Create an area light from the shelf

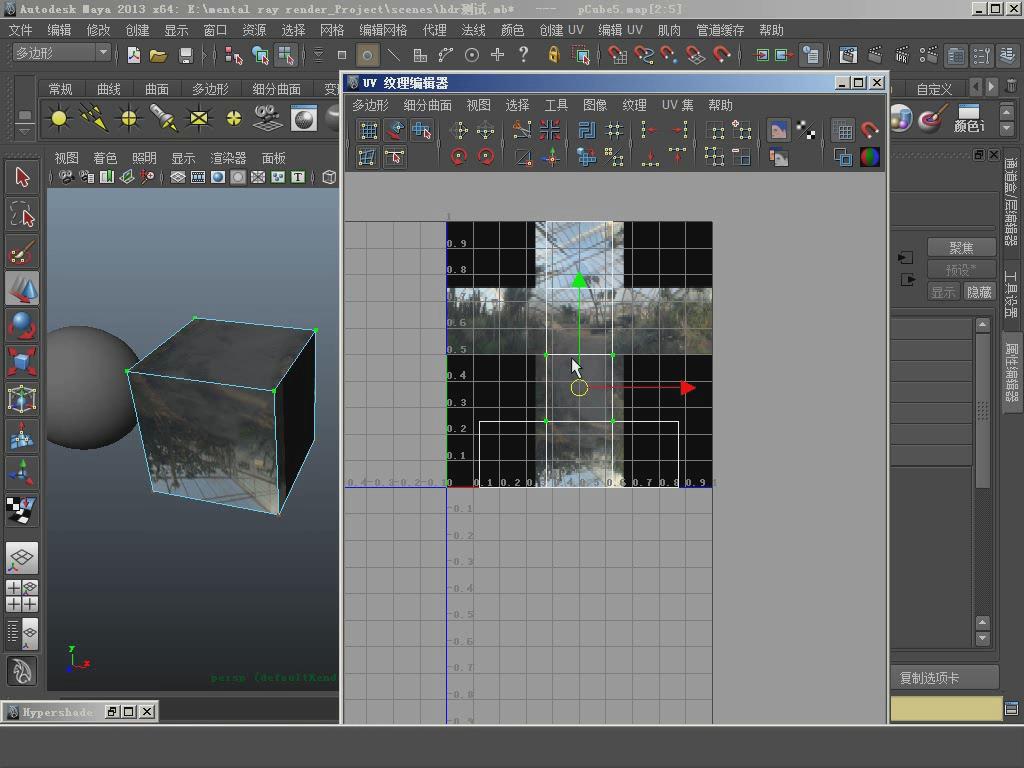(x=199, y=118)
